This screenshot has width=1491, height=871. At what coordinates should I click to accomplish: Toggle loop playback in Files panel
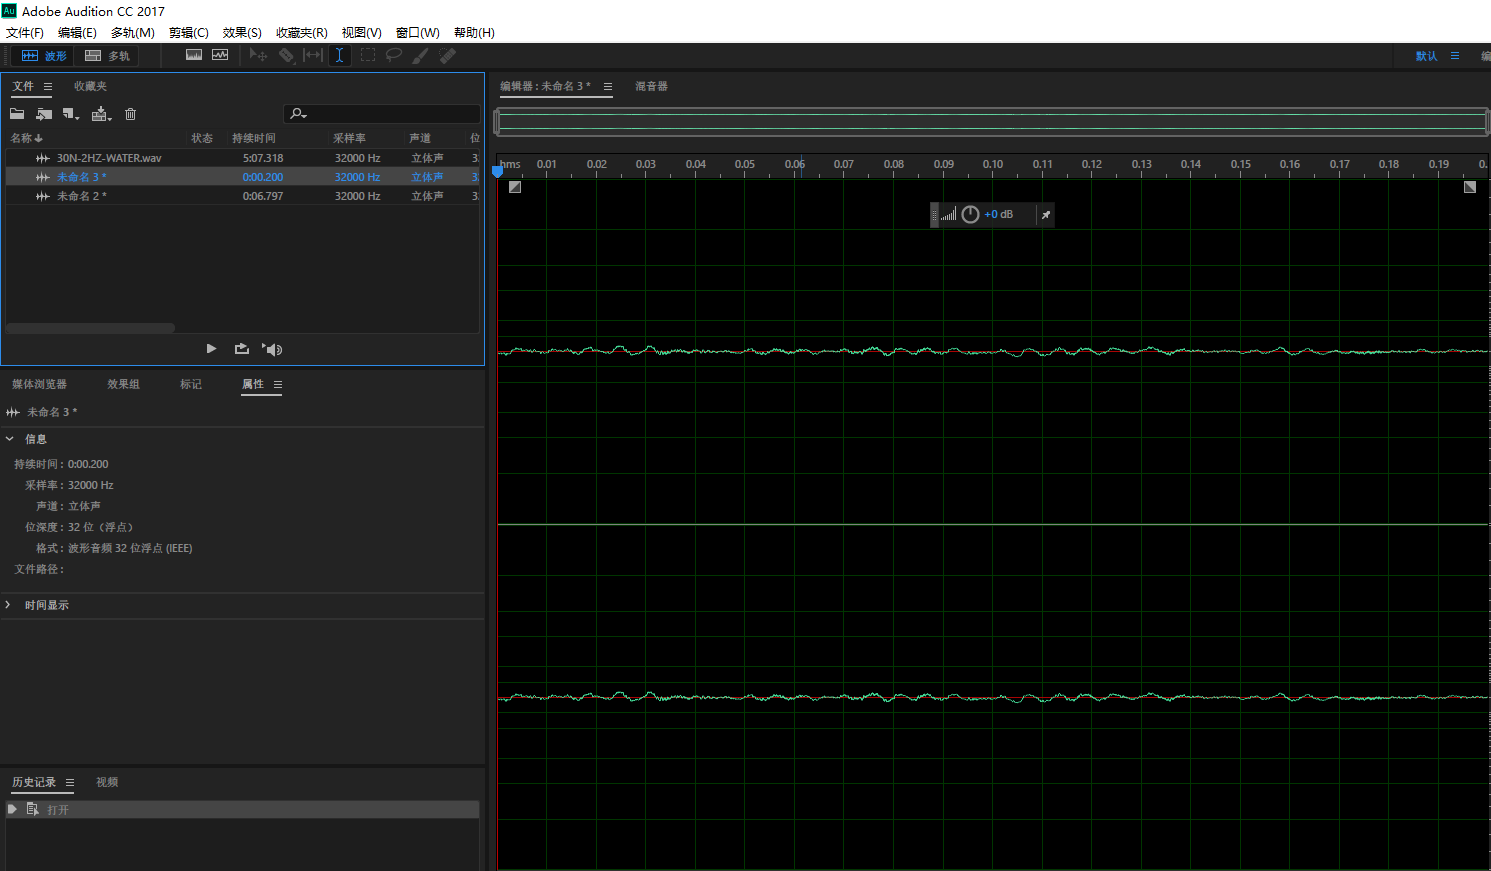(x=241, y=349)
